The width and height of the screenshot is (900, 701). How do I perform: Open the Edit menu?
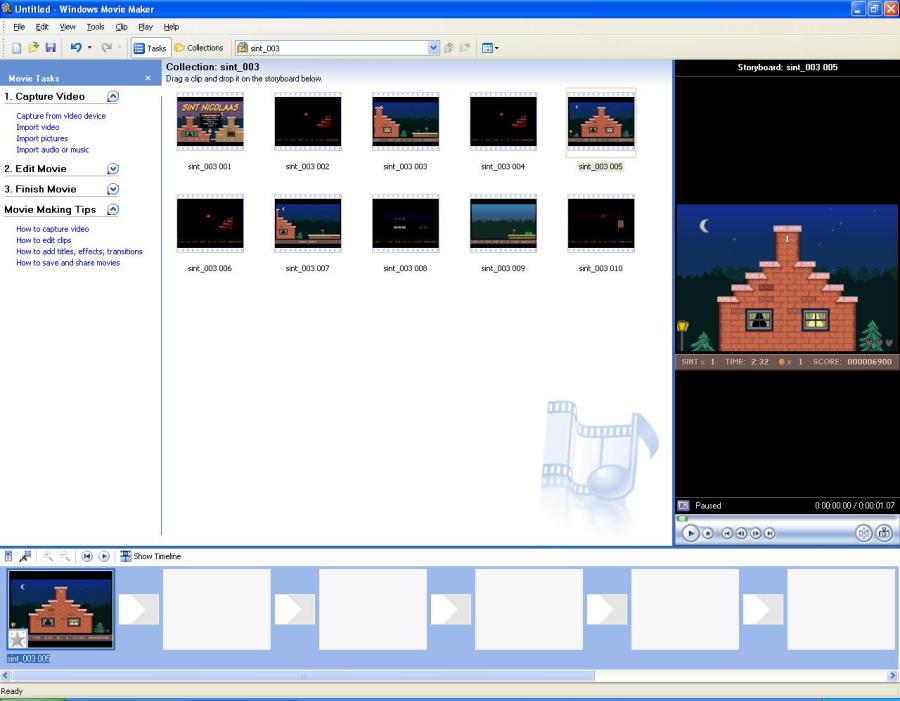point(42,27)
